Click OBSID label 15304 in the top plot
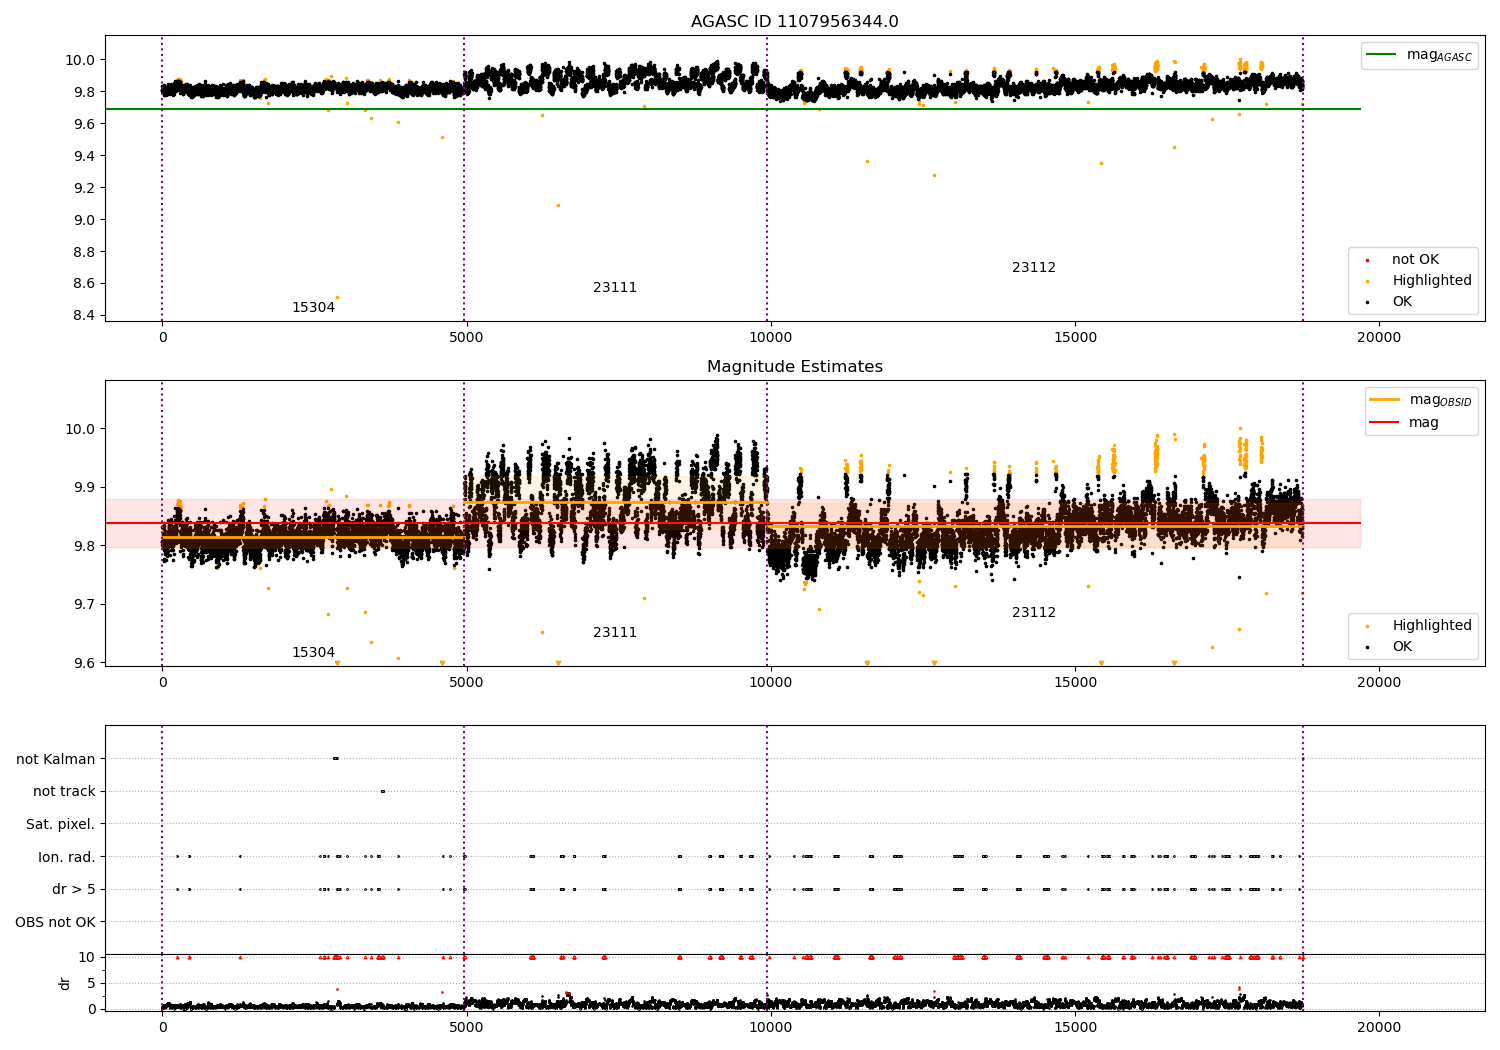 [313, 308]
